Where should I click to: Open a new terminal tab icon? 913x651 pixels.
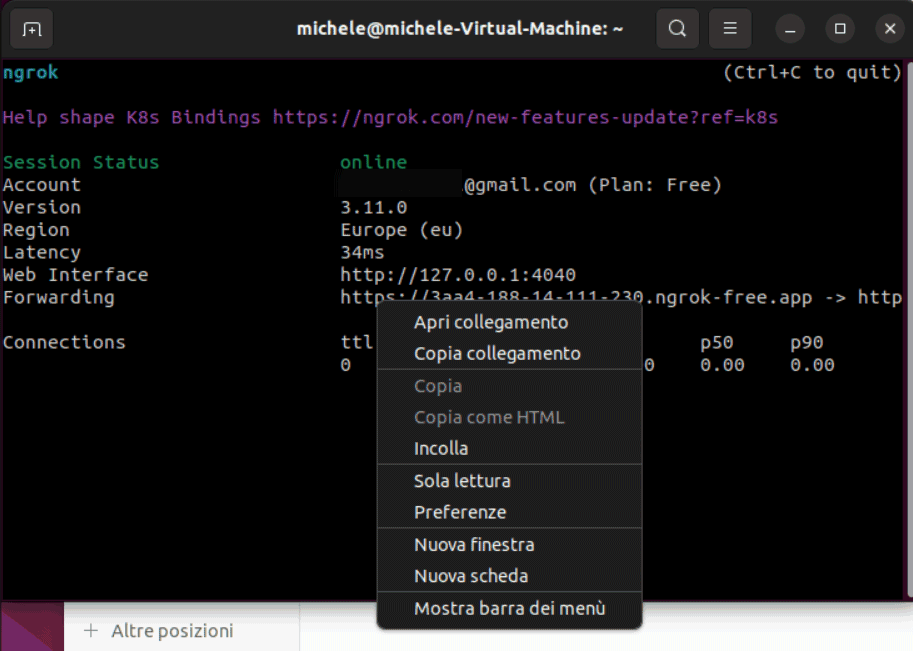(x=31, y=29)
